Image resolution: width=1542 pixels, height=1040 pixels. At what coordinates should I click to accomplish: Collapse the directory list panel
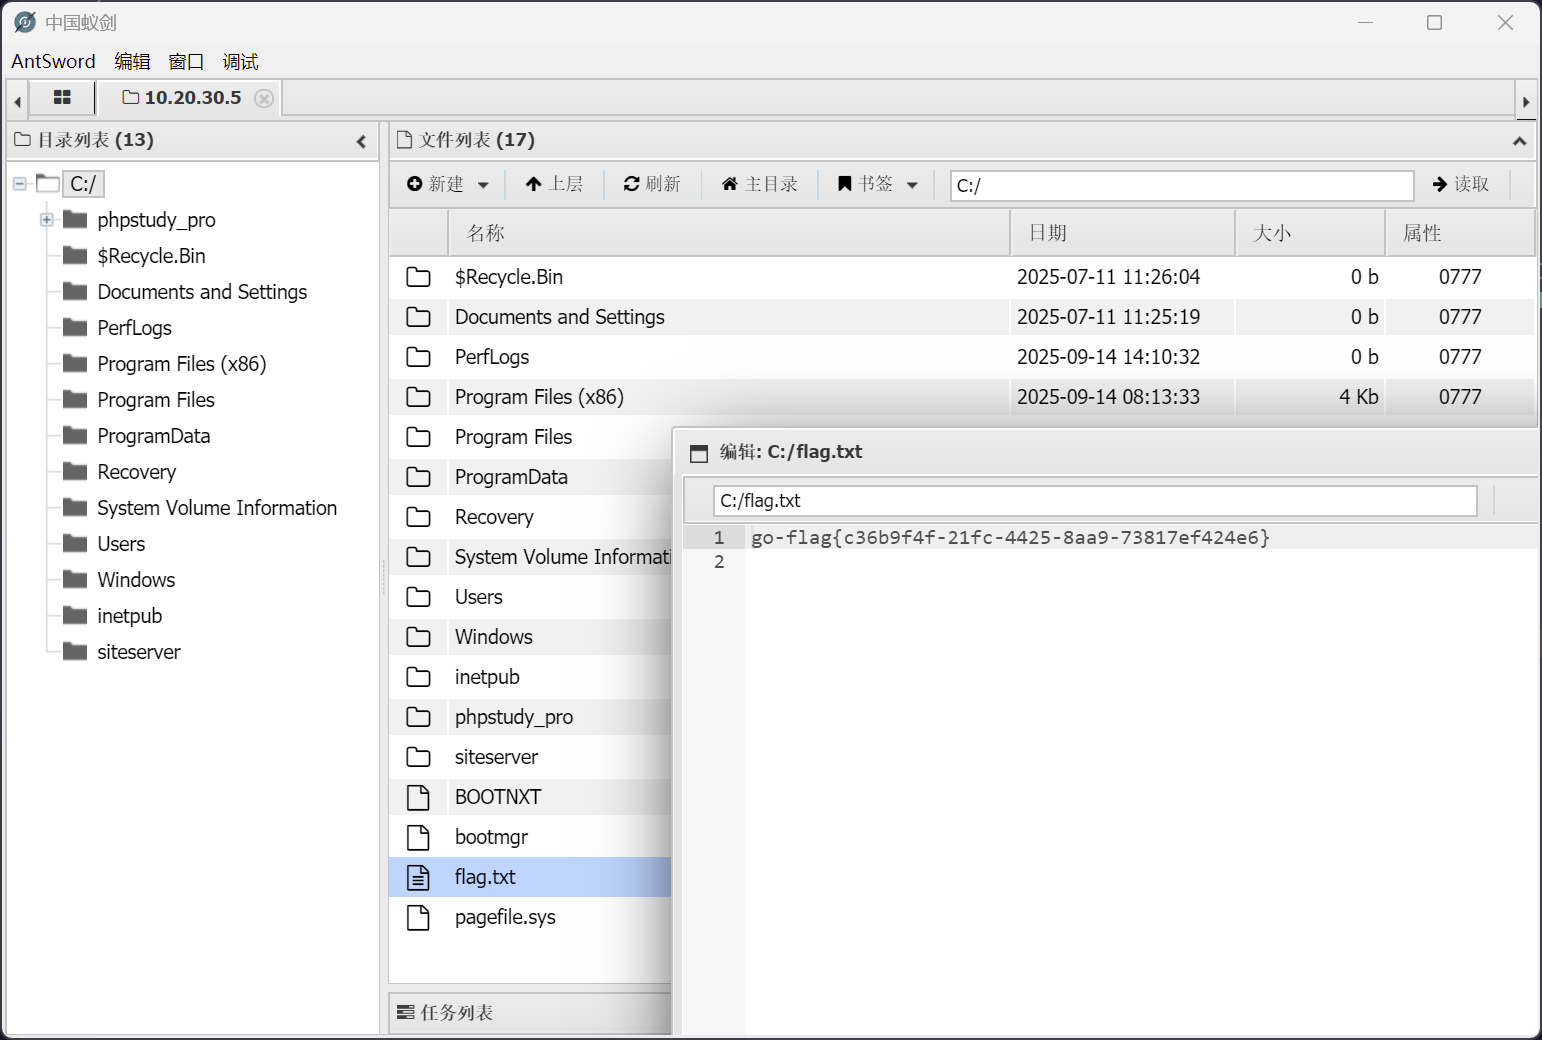click(361, 142)
